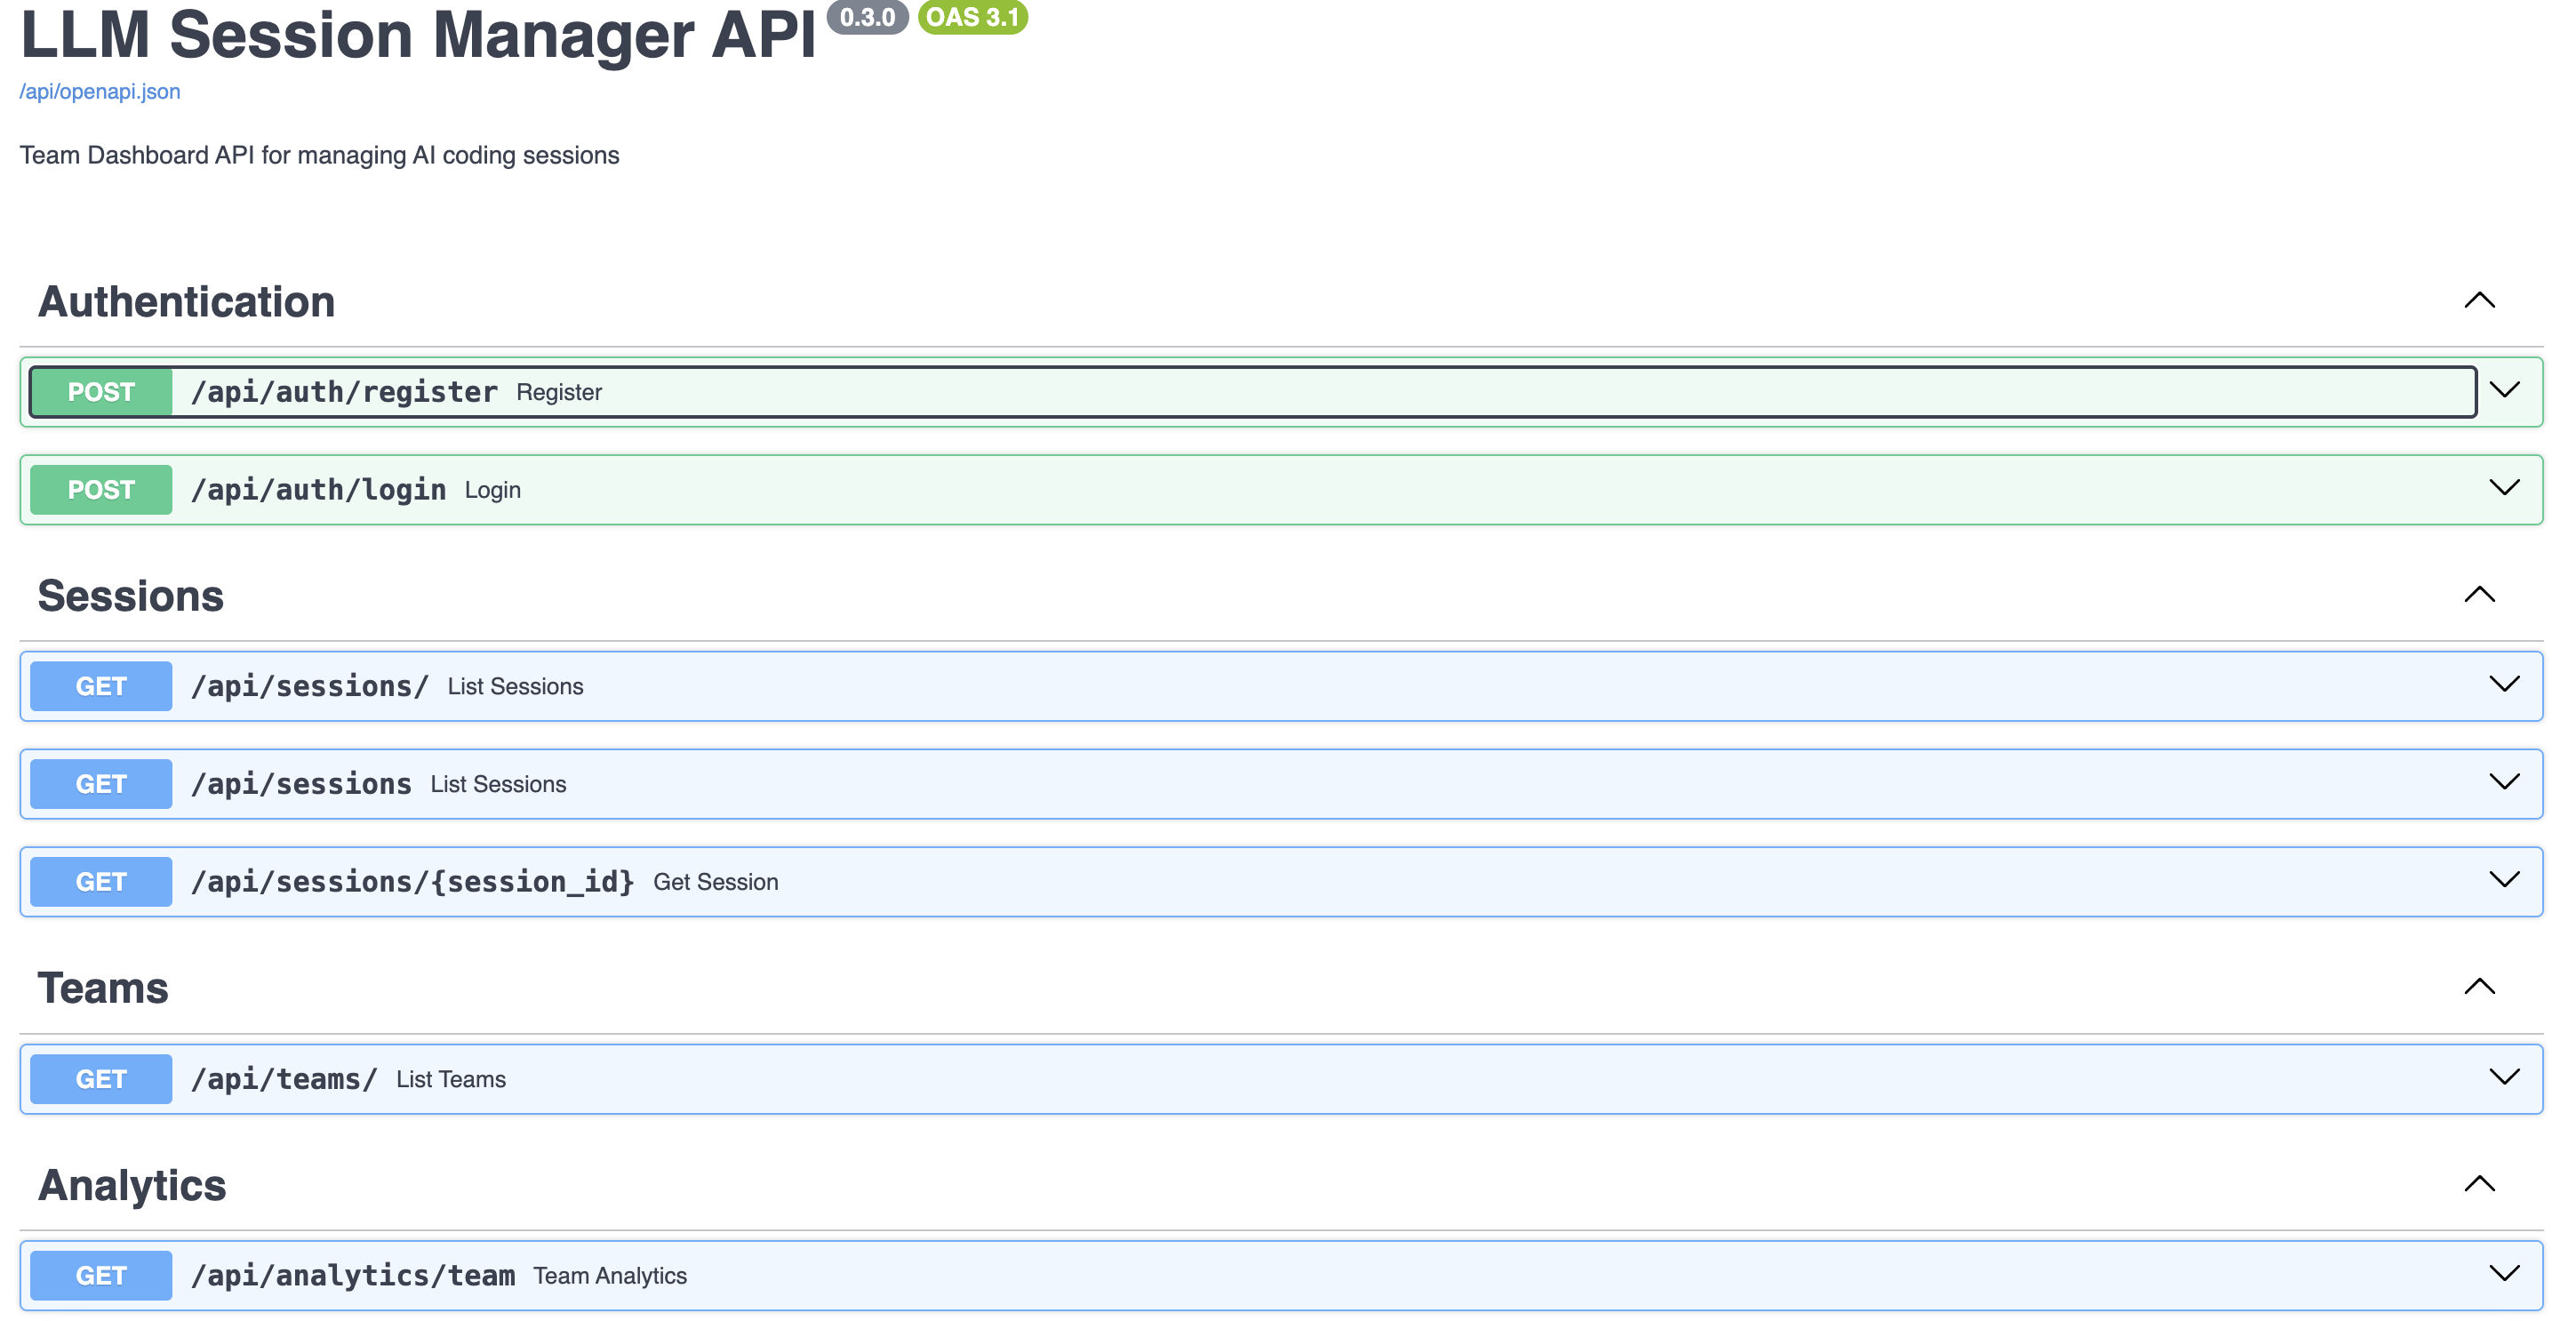Click the Sessions section heading
Viewport: 2576px width, 1321px height.
tap(131, 596)
